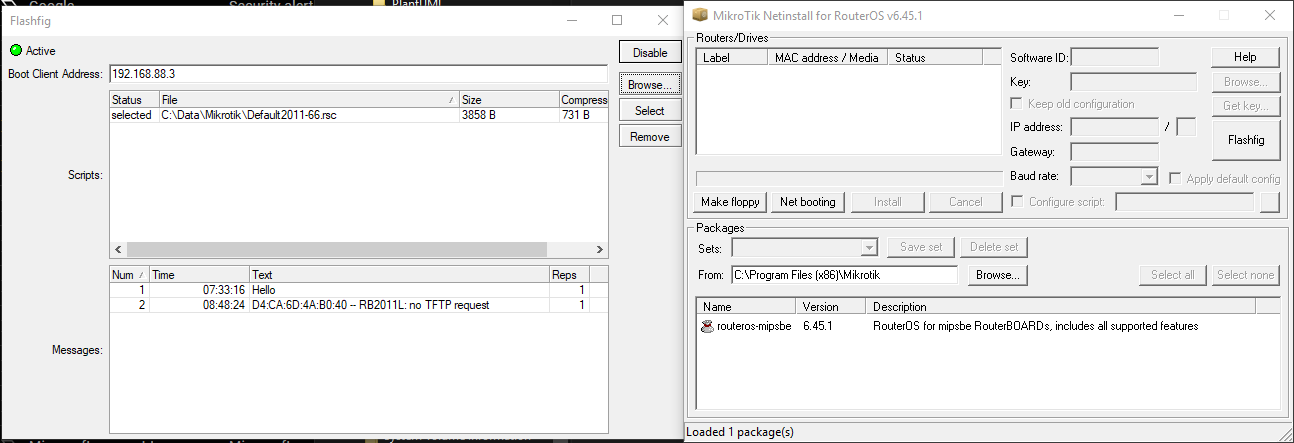Viewport: 1294px width, 443px height.
Task: Browse for the packages folder
Action: 997,275
